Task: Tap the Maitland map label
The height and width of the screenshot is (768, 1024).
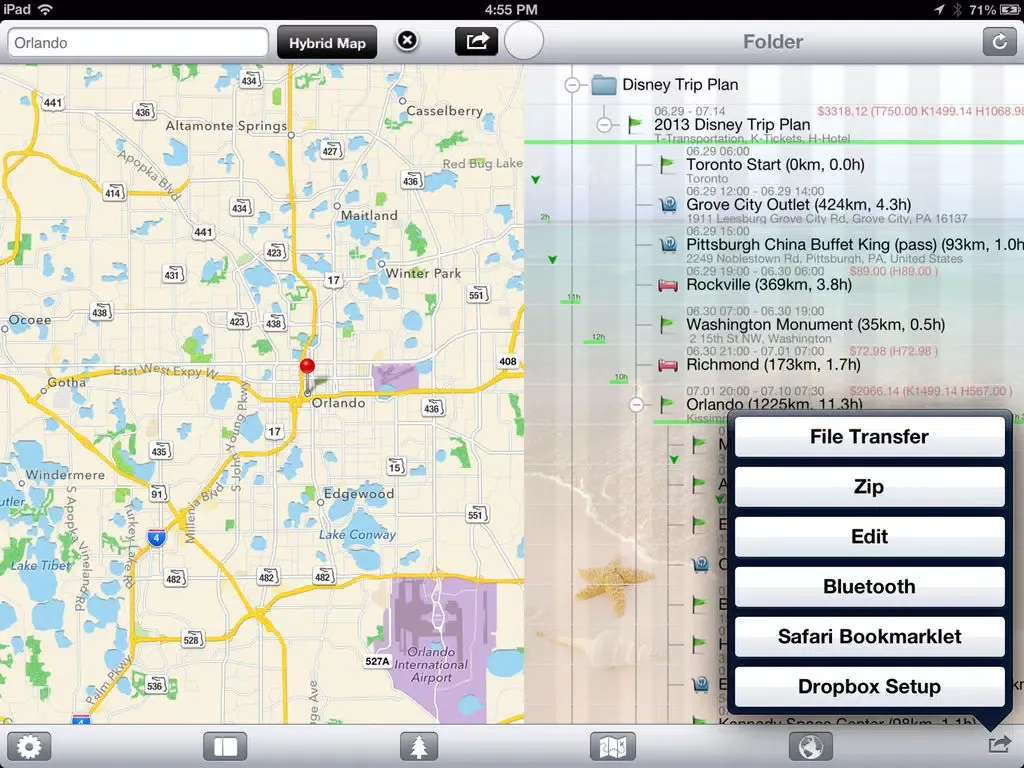Action: (369, 215)
